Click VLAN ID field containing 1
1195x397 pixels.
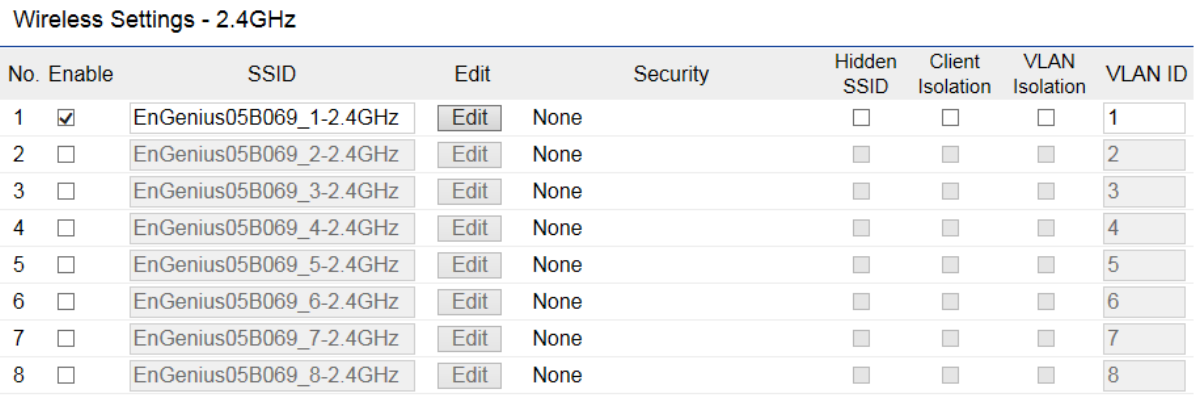tap(1144, 118)
